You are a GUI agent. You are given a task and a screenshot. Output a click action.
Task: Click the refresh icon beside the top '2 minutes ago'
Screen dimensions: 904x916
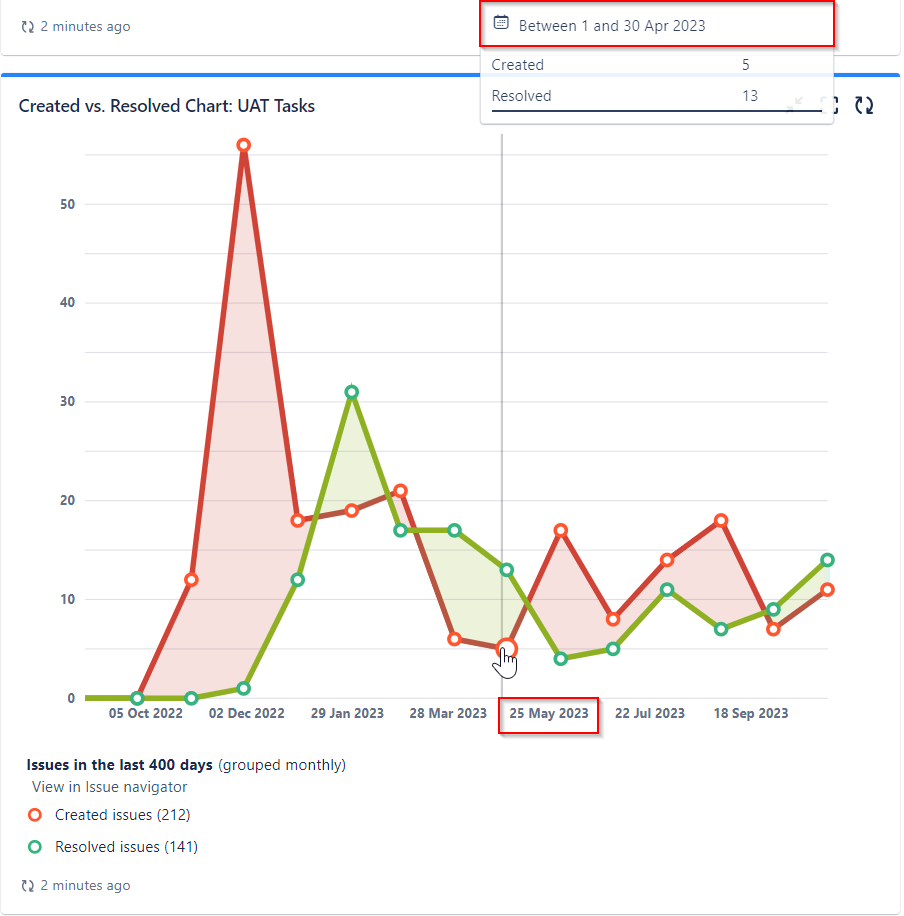(27, 27)
